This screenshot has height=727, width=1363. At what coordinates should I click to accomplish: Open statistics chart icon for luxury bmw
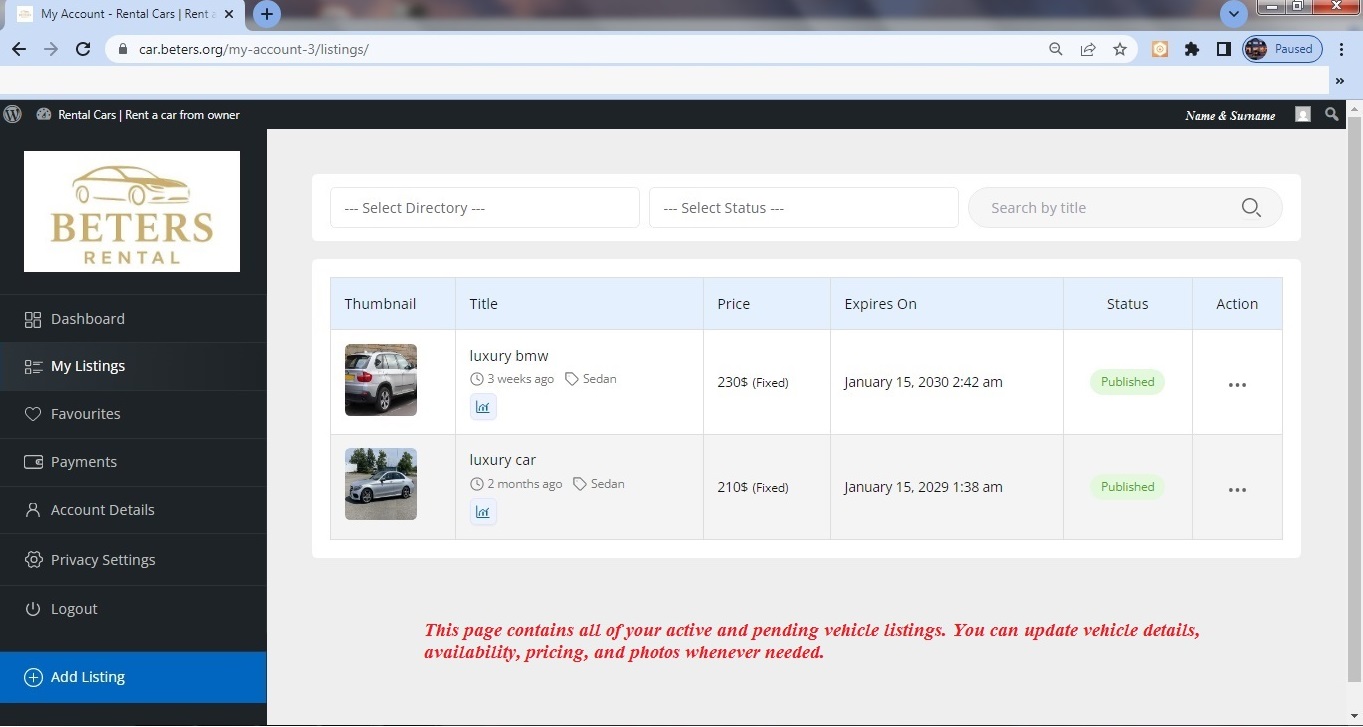tap(483, 407)
